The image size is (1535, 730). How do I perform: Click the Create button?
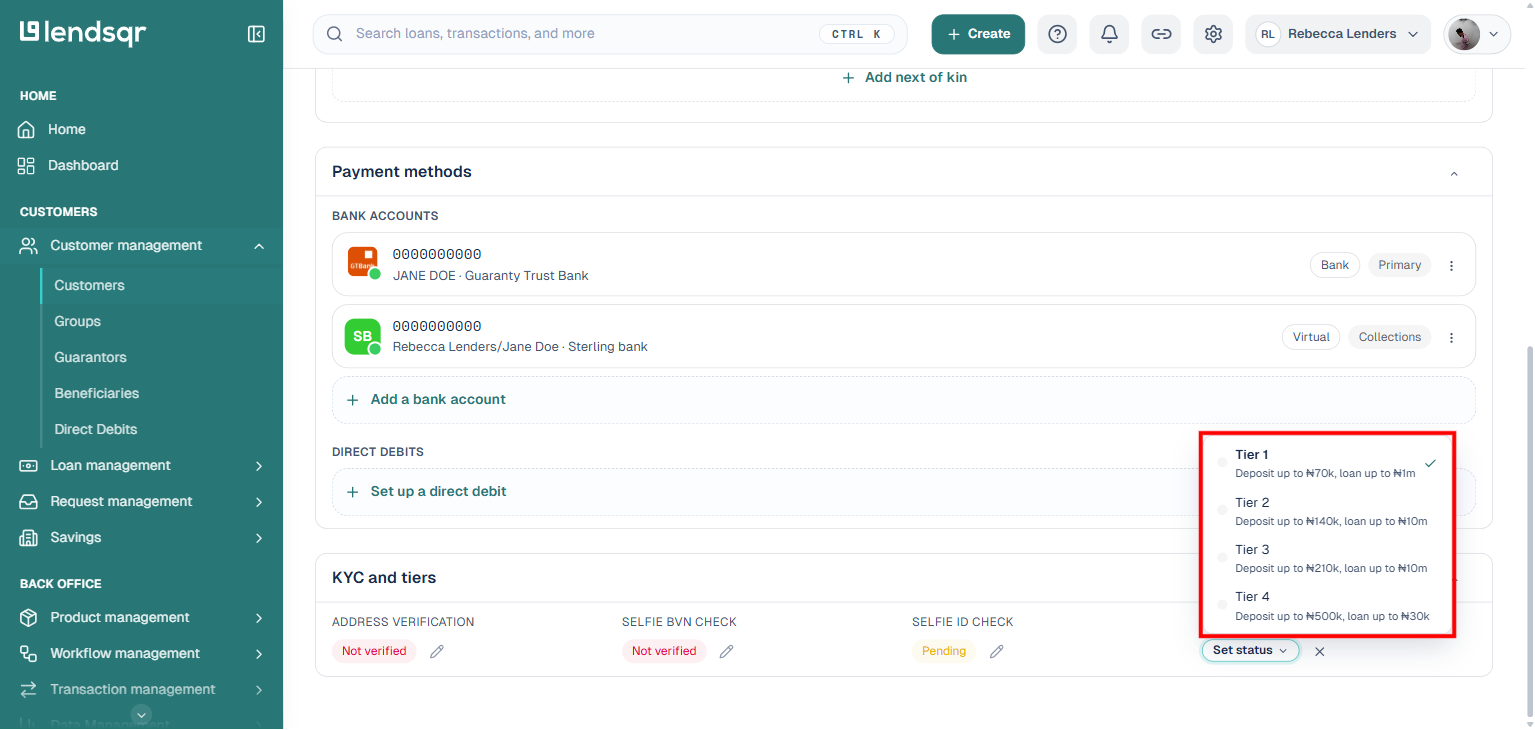tap(978, 34)
